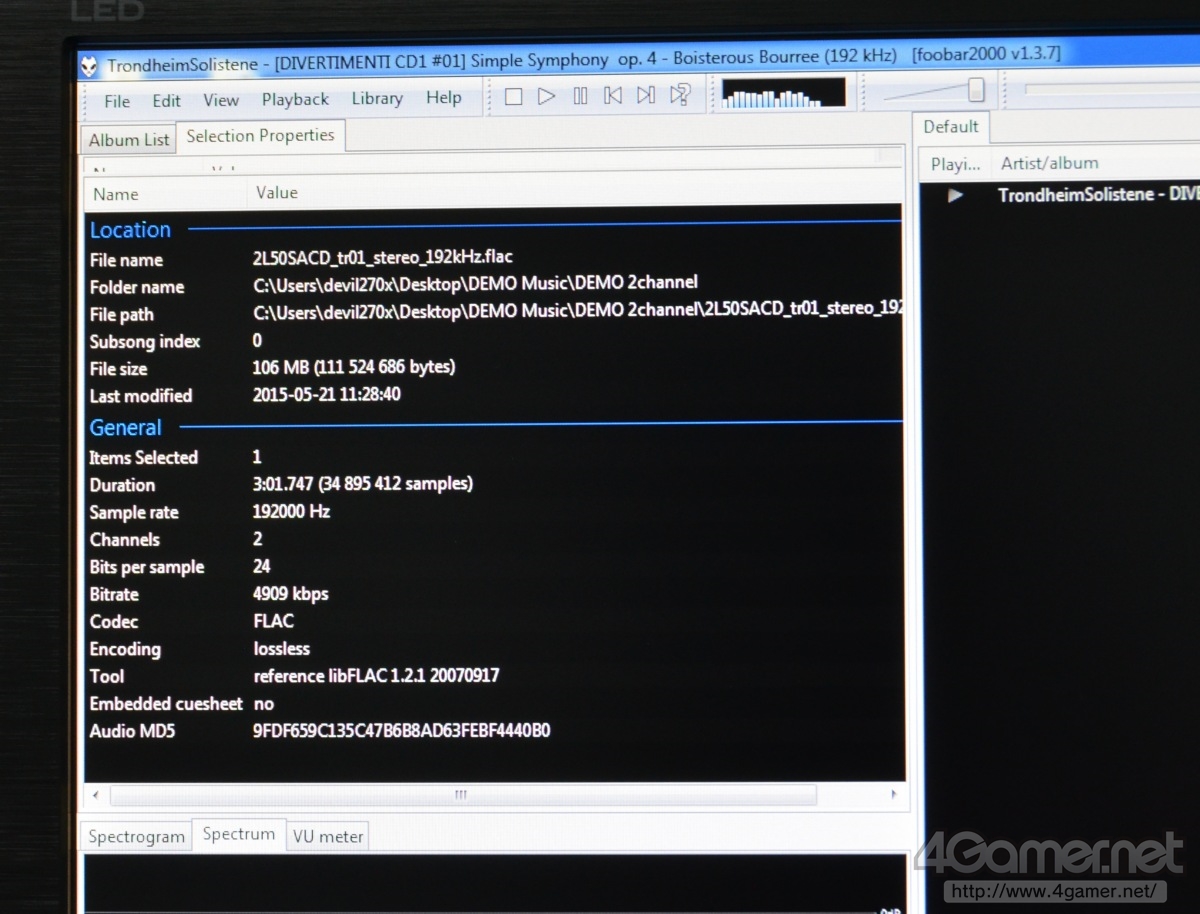Select the Bitrate value 4909 kbps

point(290,594)
